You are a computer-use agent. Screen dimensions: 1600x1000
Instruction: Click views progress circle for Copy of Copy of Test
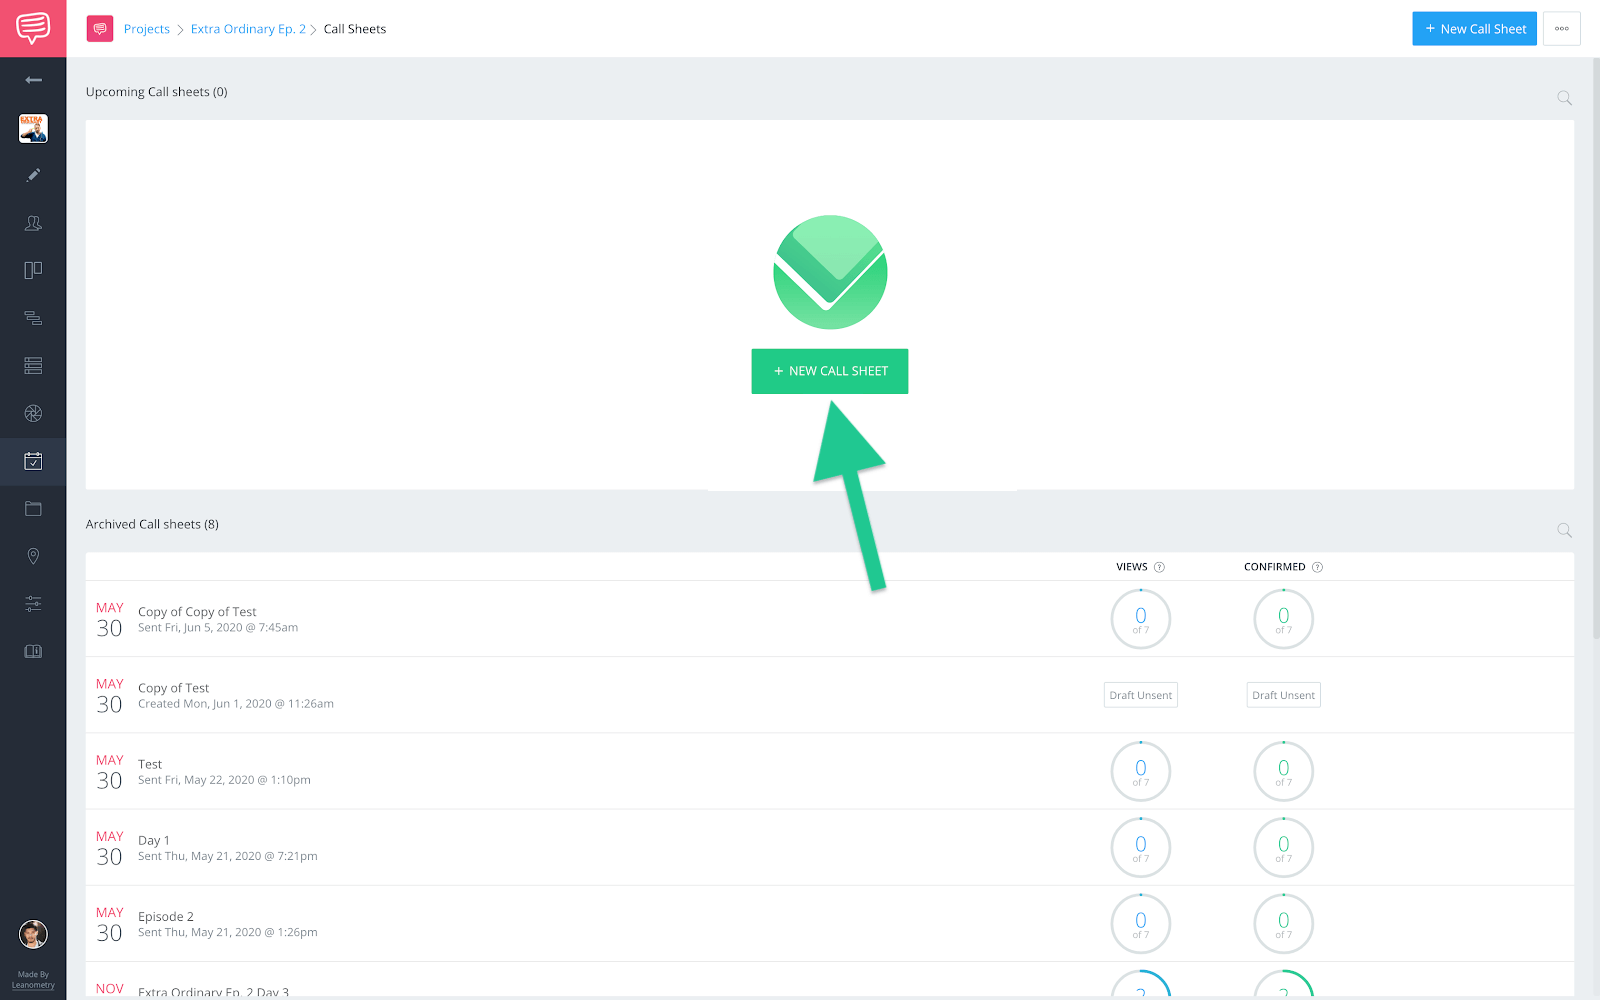tap(1141, 619)
